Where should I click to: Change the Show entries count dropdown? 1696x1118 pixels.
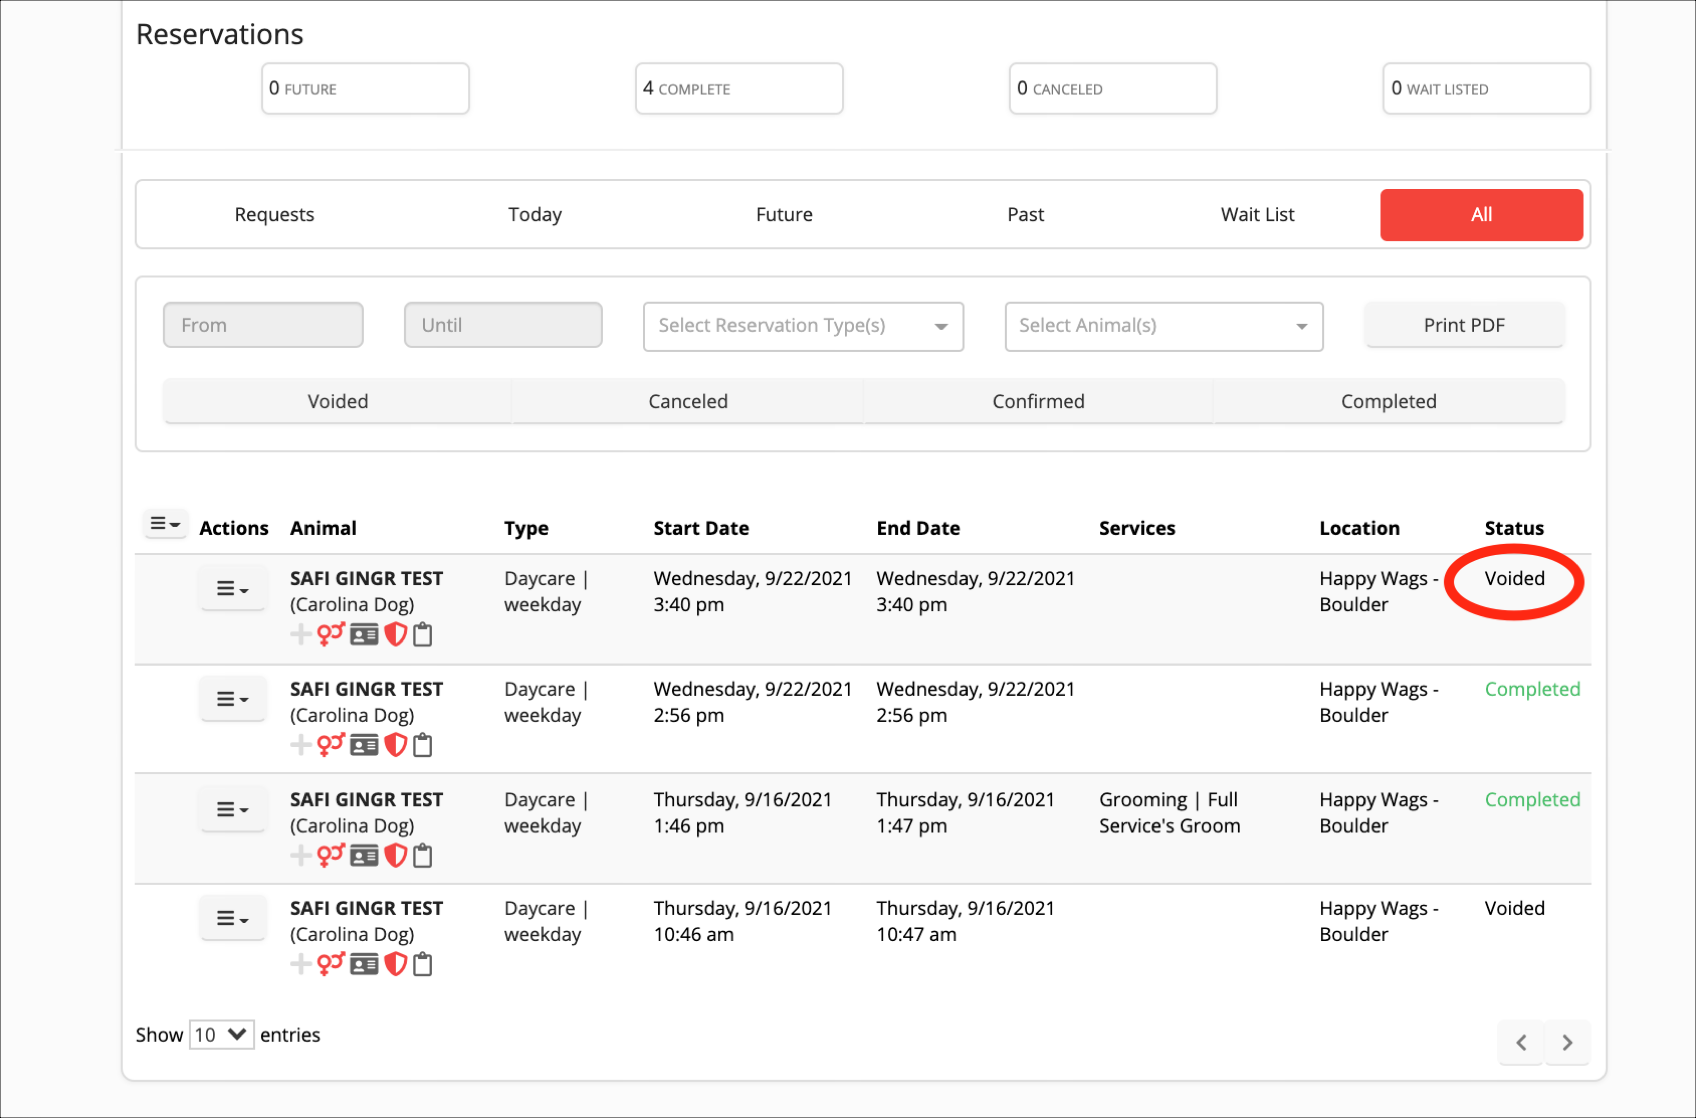tap(221, 1035)
